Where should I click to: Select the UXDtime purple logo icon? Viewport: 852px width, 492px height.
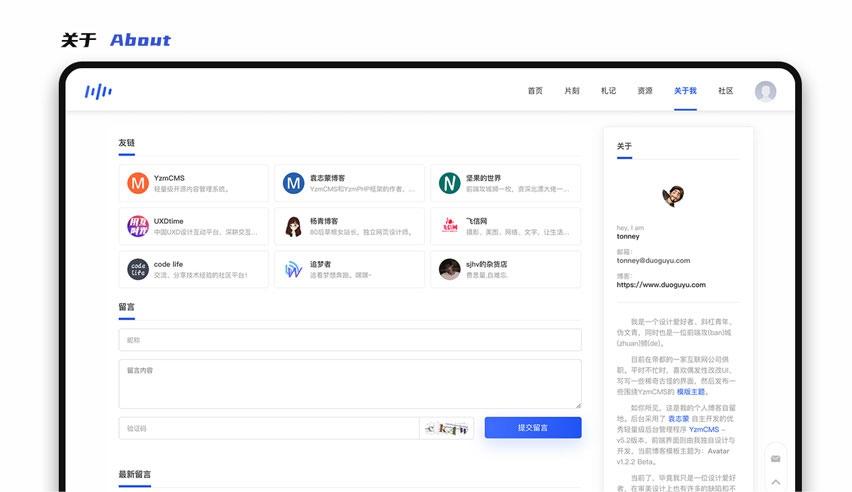pos(138,226)
